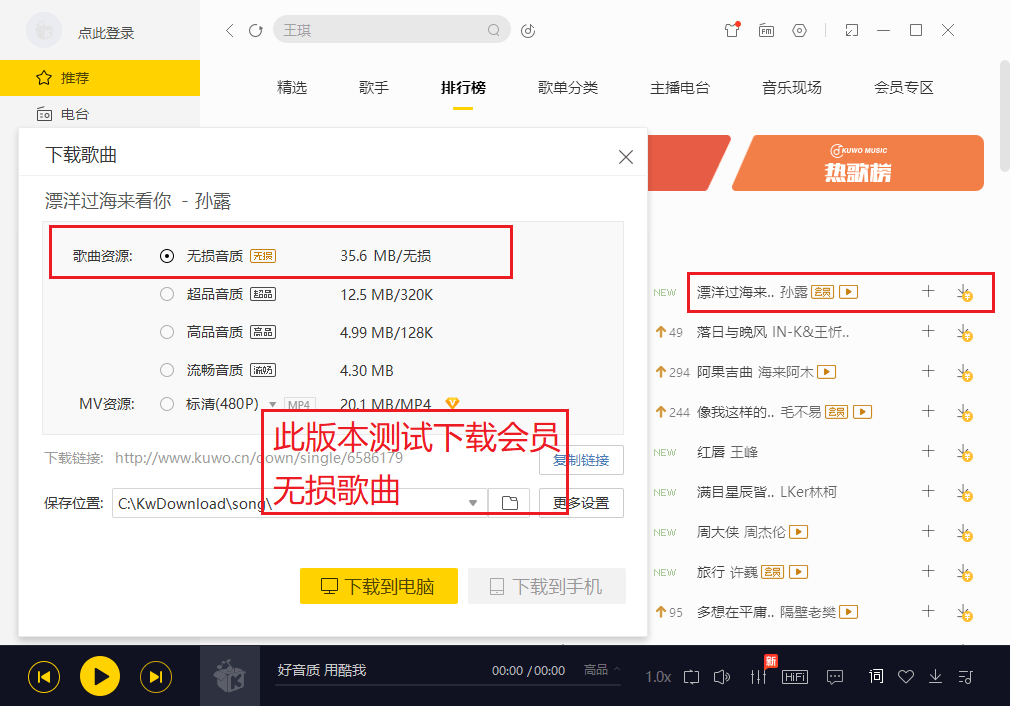Play MV icon for 旅行 许巍
The width and height of the screenshot is (1010, 706).
point(799,571)
